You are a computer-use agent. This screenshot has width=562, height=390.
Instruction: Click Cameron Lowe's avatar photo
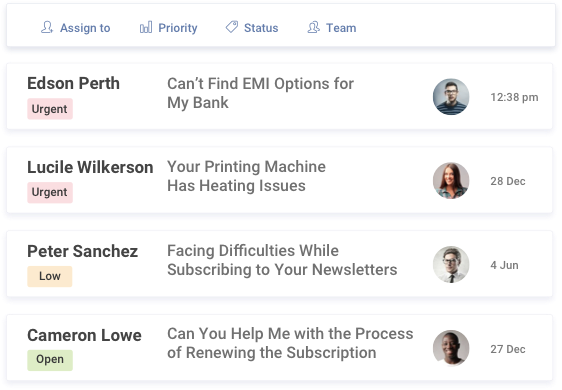tap(451, 348)
